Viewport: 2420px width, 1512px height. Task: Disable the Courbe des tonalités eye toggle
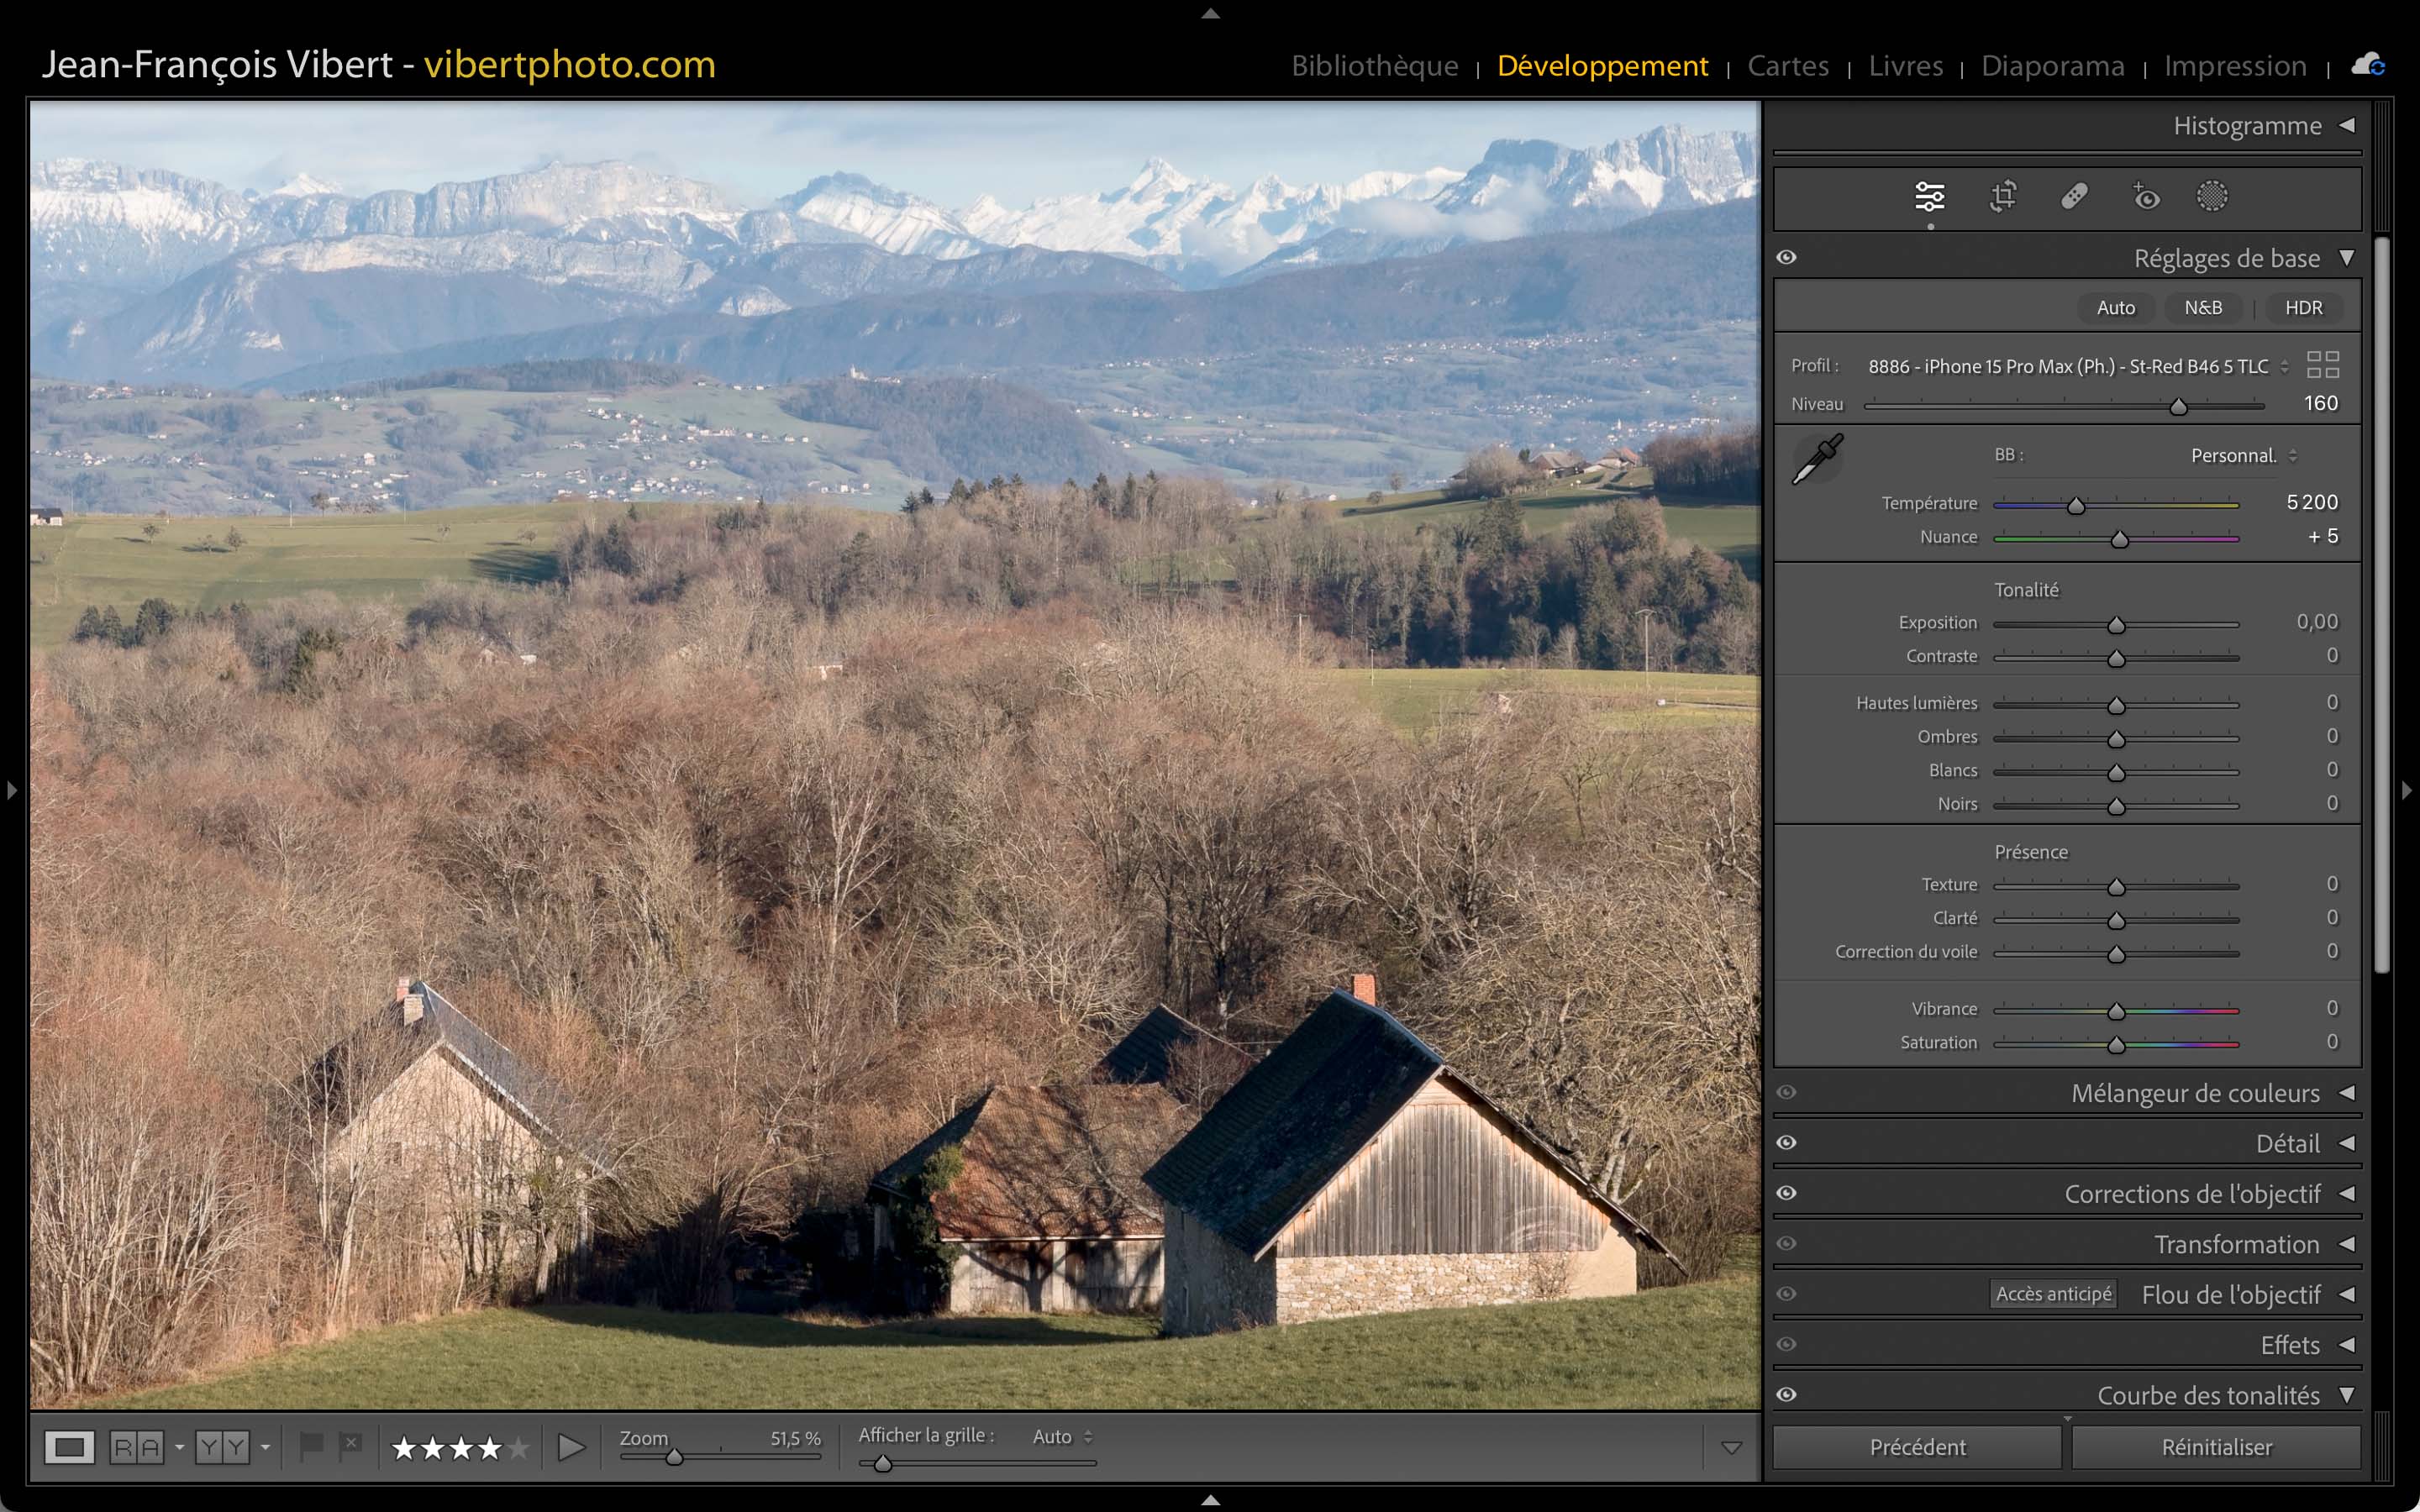pos(1787,1395)
